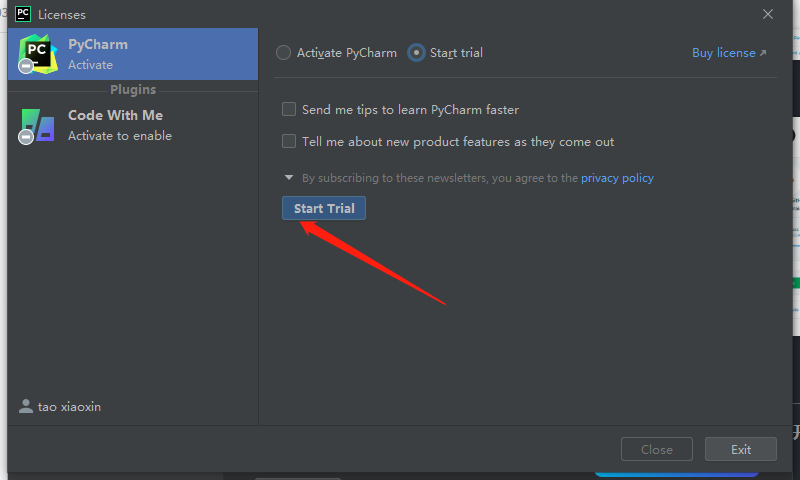The image size is (800, 480).
Task: Close the Licenses dialog with X
Action: point(768,14)
